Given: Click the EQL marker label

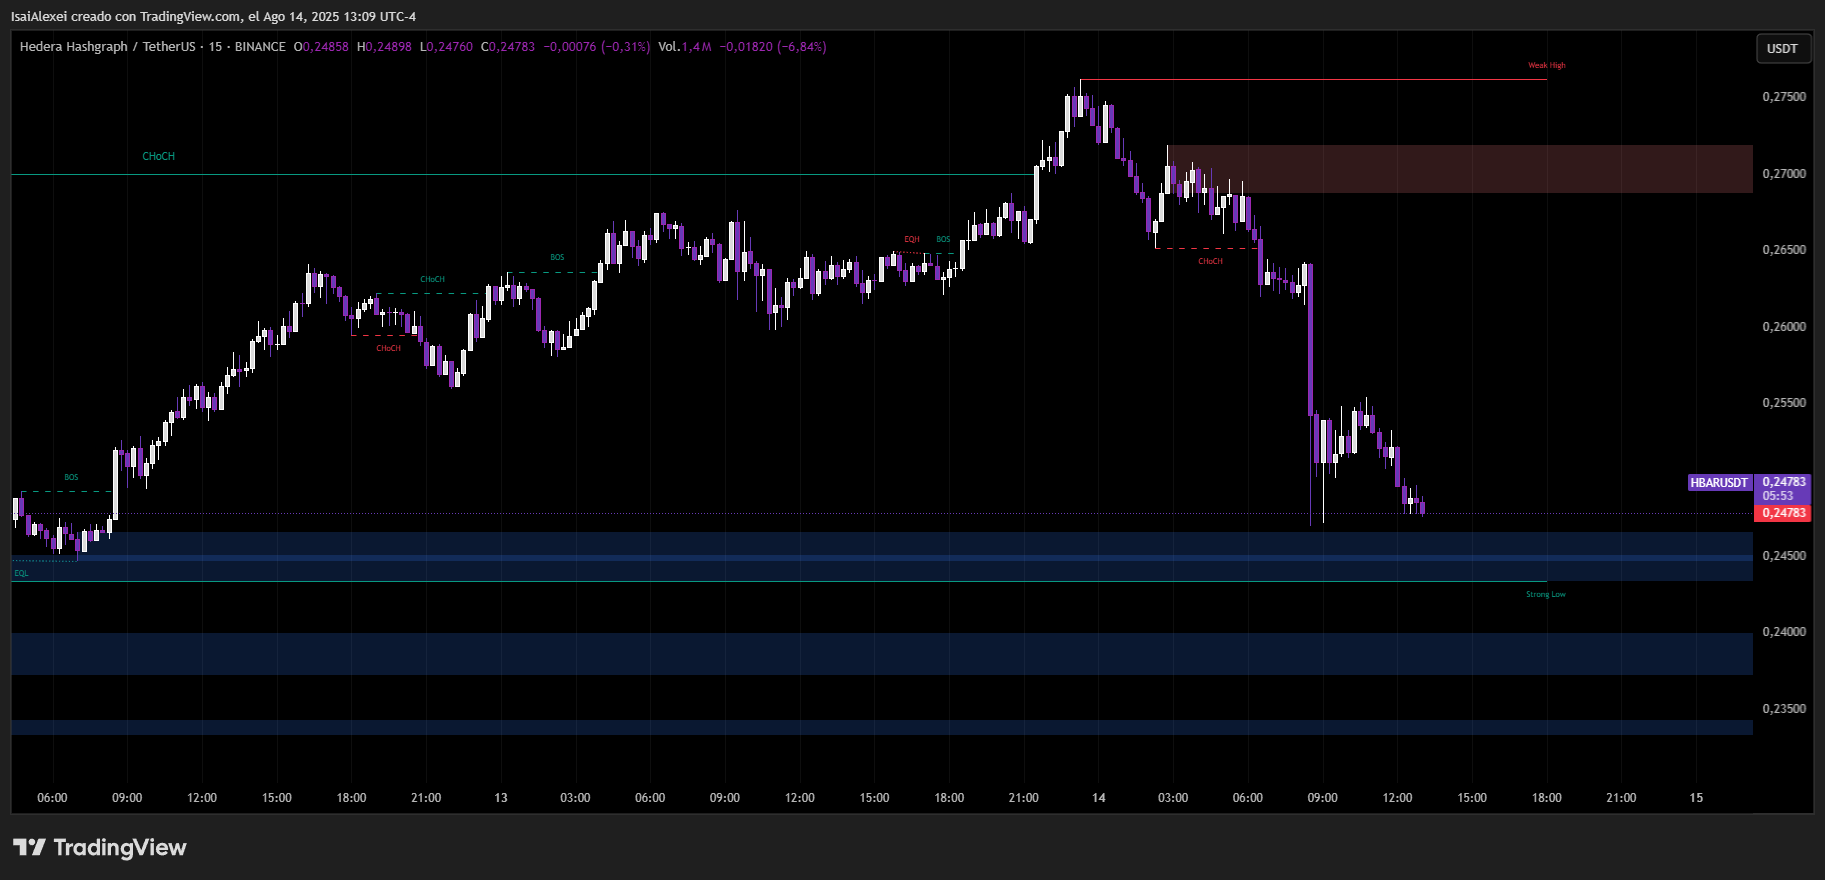Looking at the screenshot, I should (x=21, y=573).
